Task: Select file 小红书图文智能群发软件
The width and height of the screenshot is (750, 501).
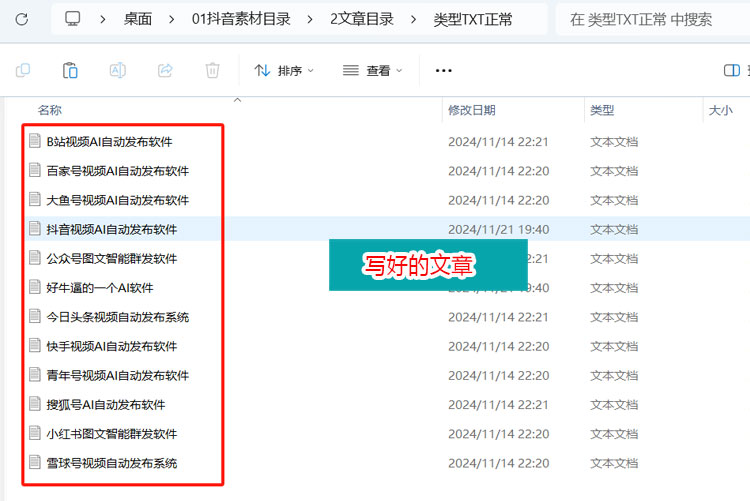Action: point(111,434)
